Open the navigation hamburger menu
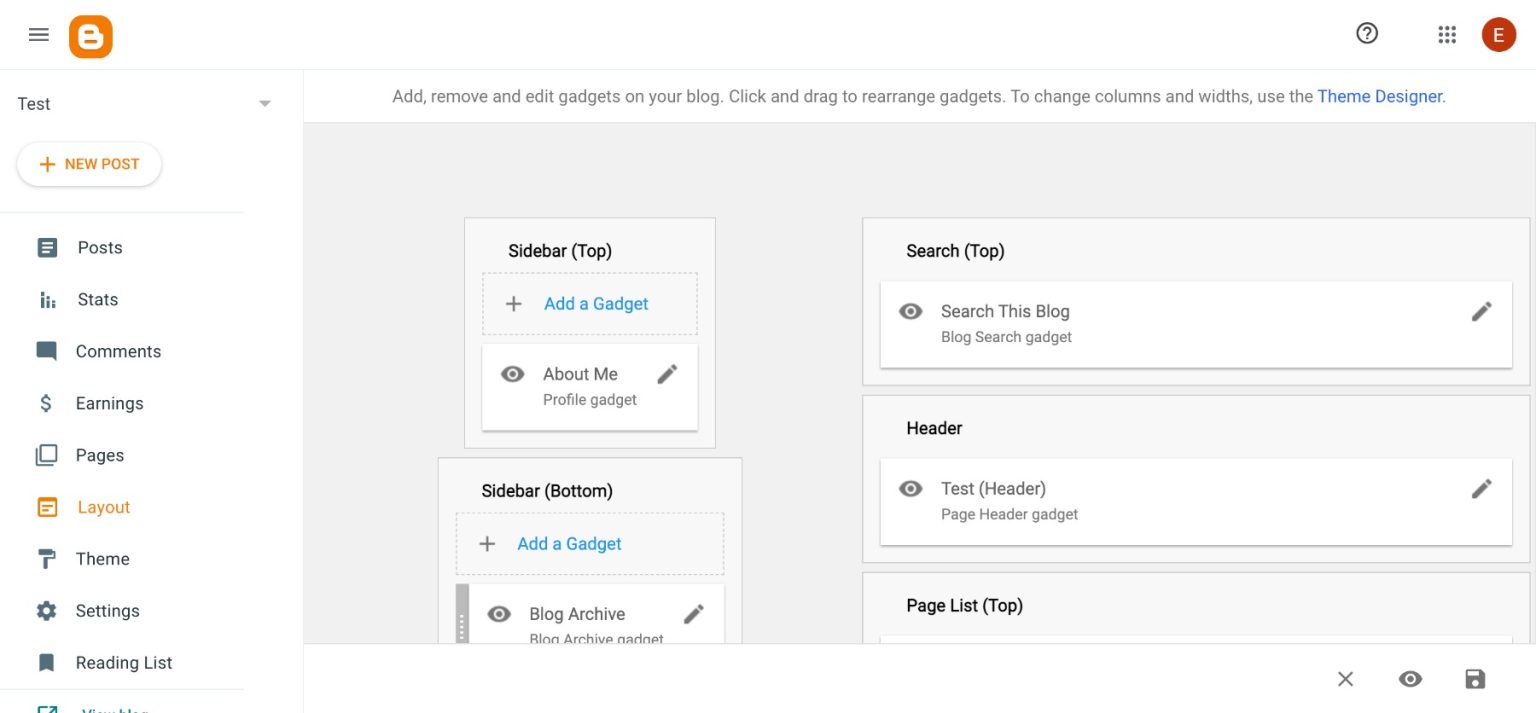Image resolution: width=1536 pixels, height=713 pixels. tap(38, 33)
